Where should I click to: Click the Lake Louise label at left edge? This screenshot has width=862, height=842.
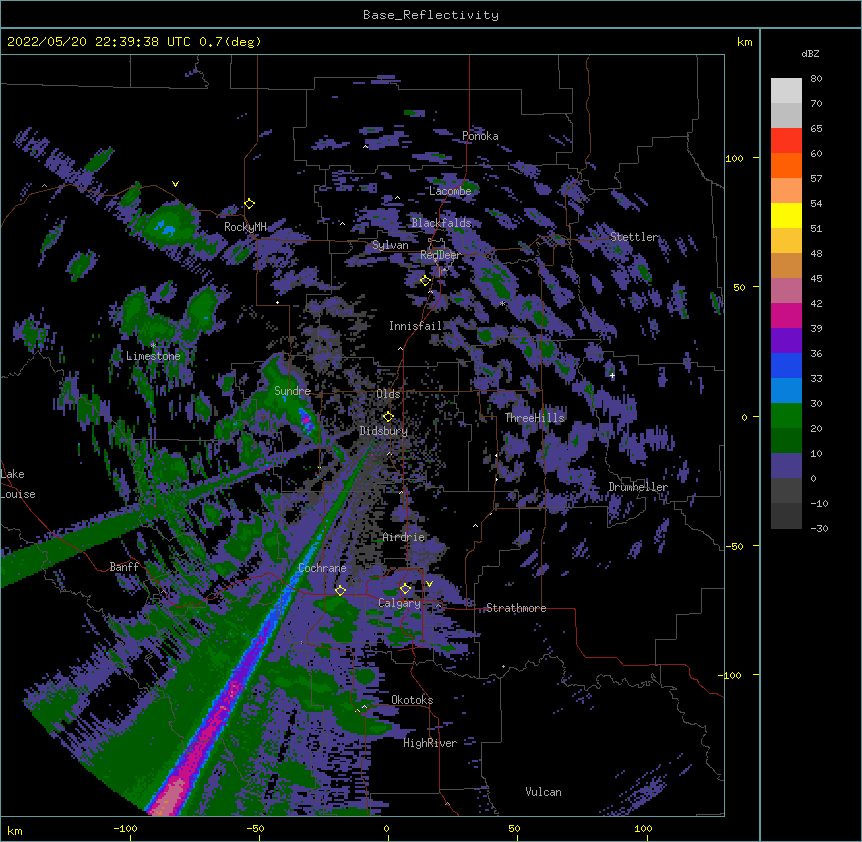point(18,484)
